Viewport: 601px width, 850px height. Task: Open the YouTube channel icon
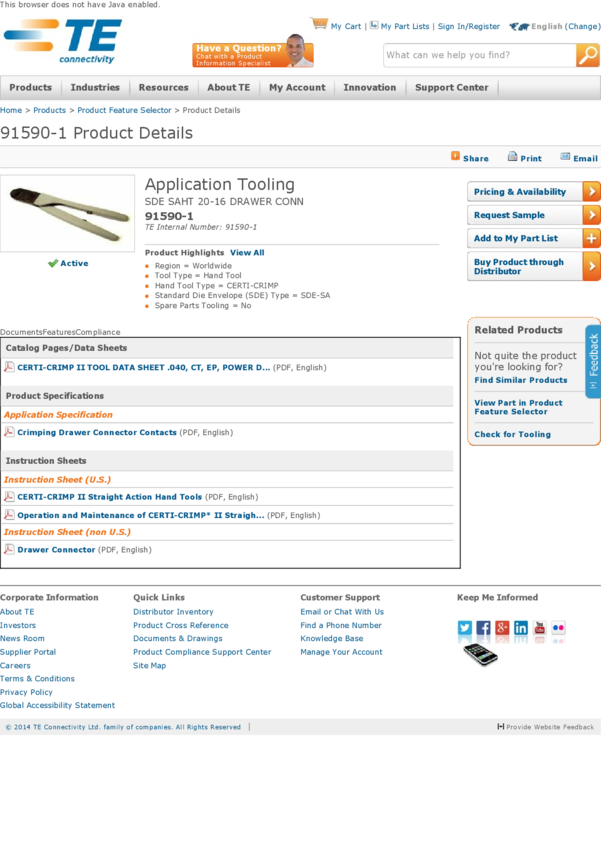point(540,628)
